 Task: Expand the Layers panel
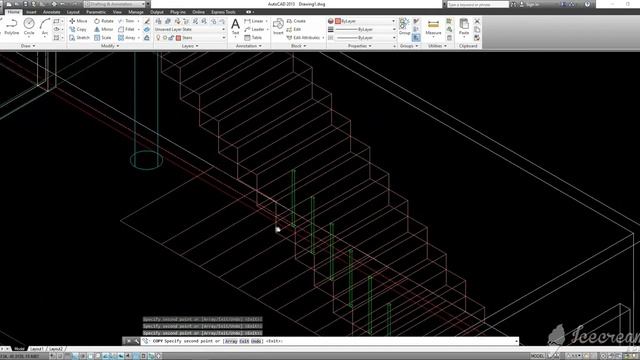(x=190, y=46)
